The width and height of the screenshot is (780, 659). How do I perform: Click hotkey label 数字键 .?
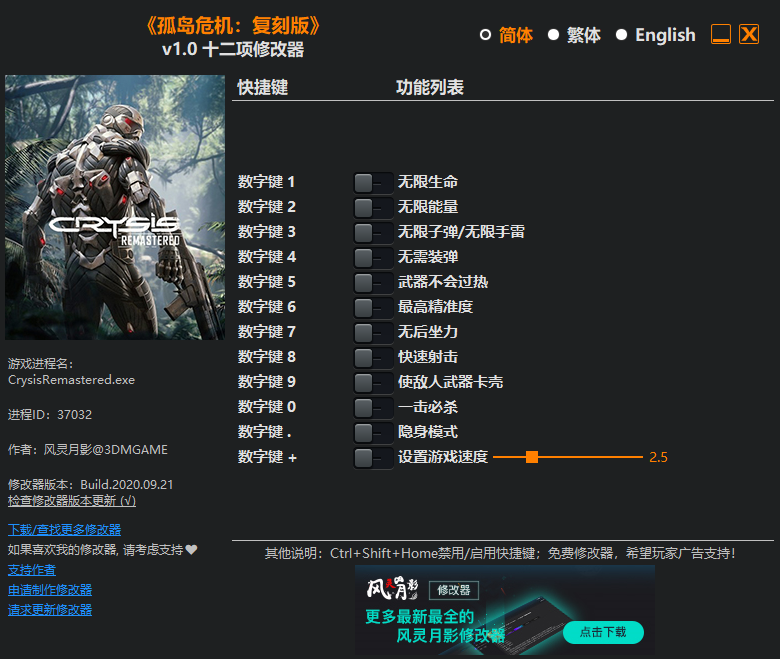265,432
